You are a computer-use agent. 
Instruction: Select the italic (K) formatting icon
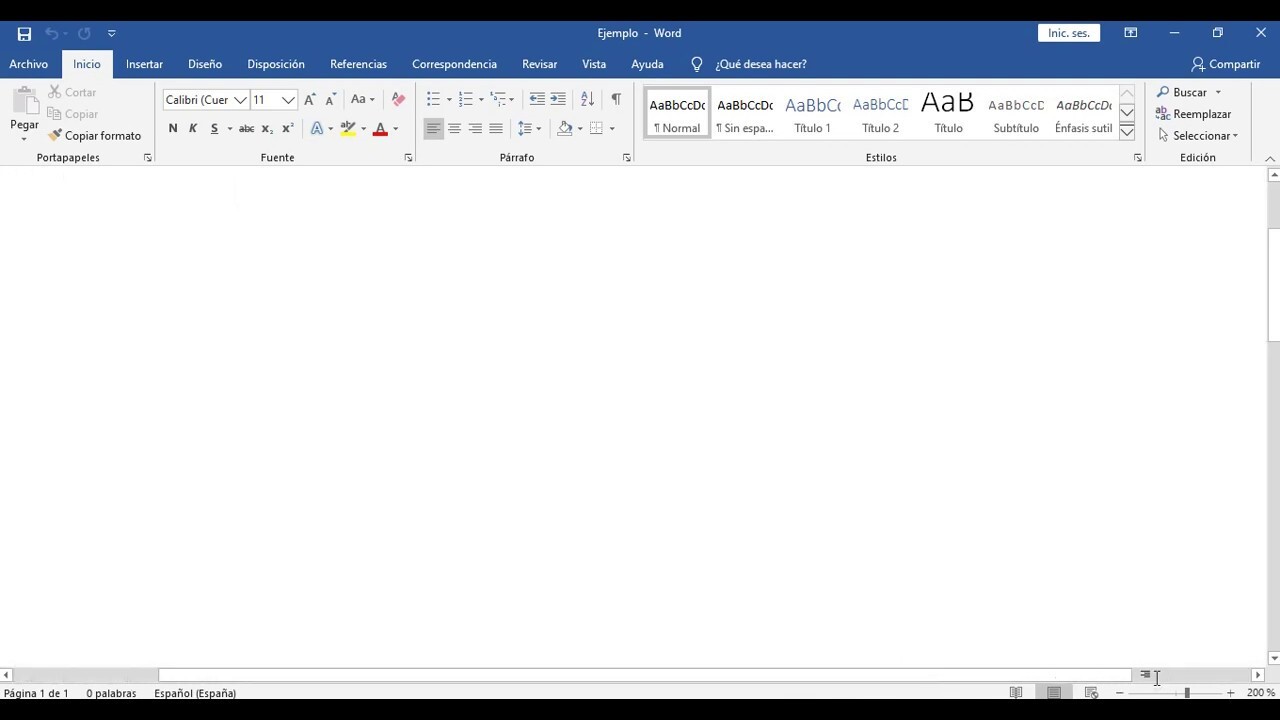pyautogui.click(x=193, y=128)
